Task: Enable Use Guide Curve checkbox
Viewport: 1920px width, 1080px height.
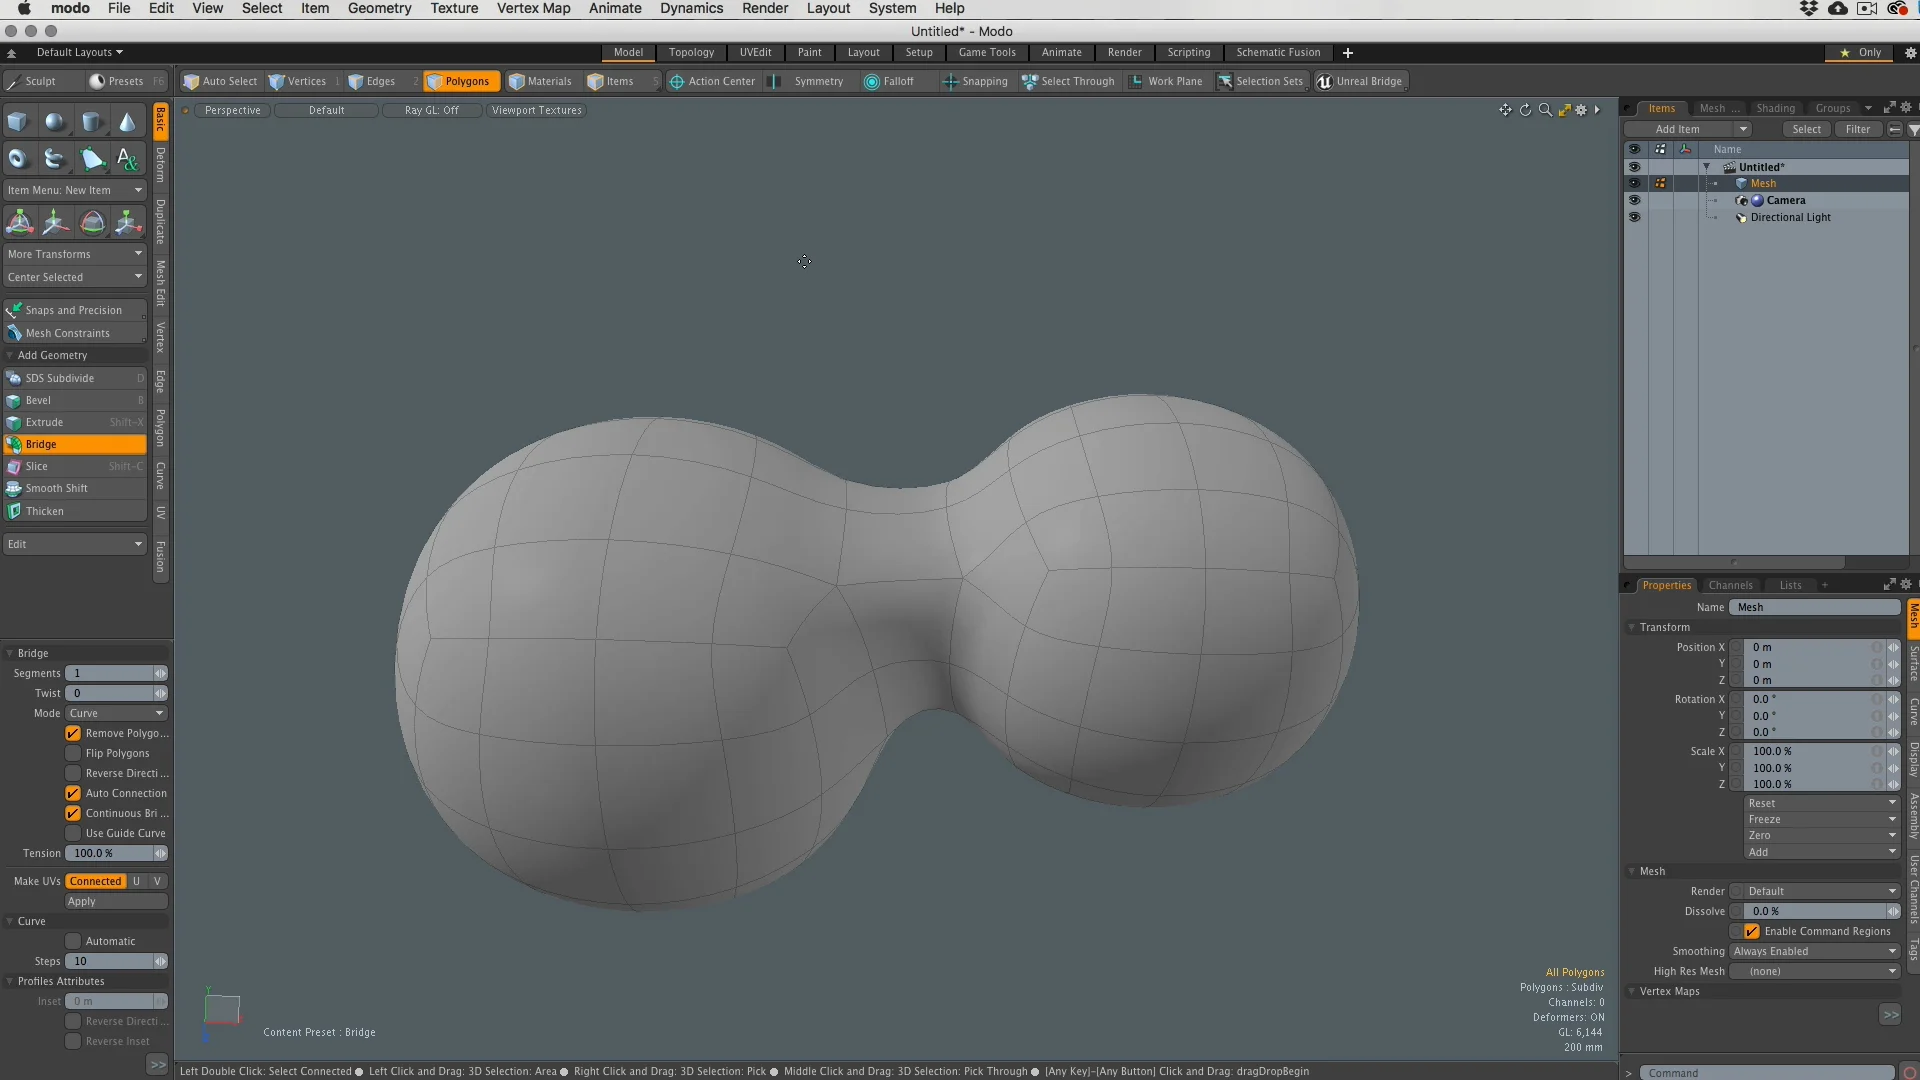Action: coord(73,834)
